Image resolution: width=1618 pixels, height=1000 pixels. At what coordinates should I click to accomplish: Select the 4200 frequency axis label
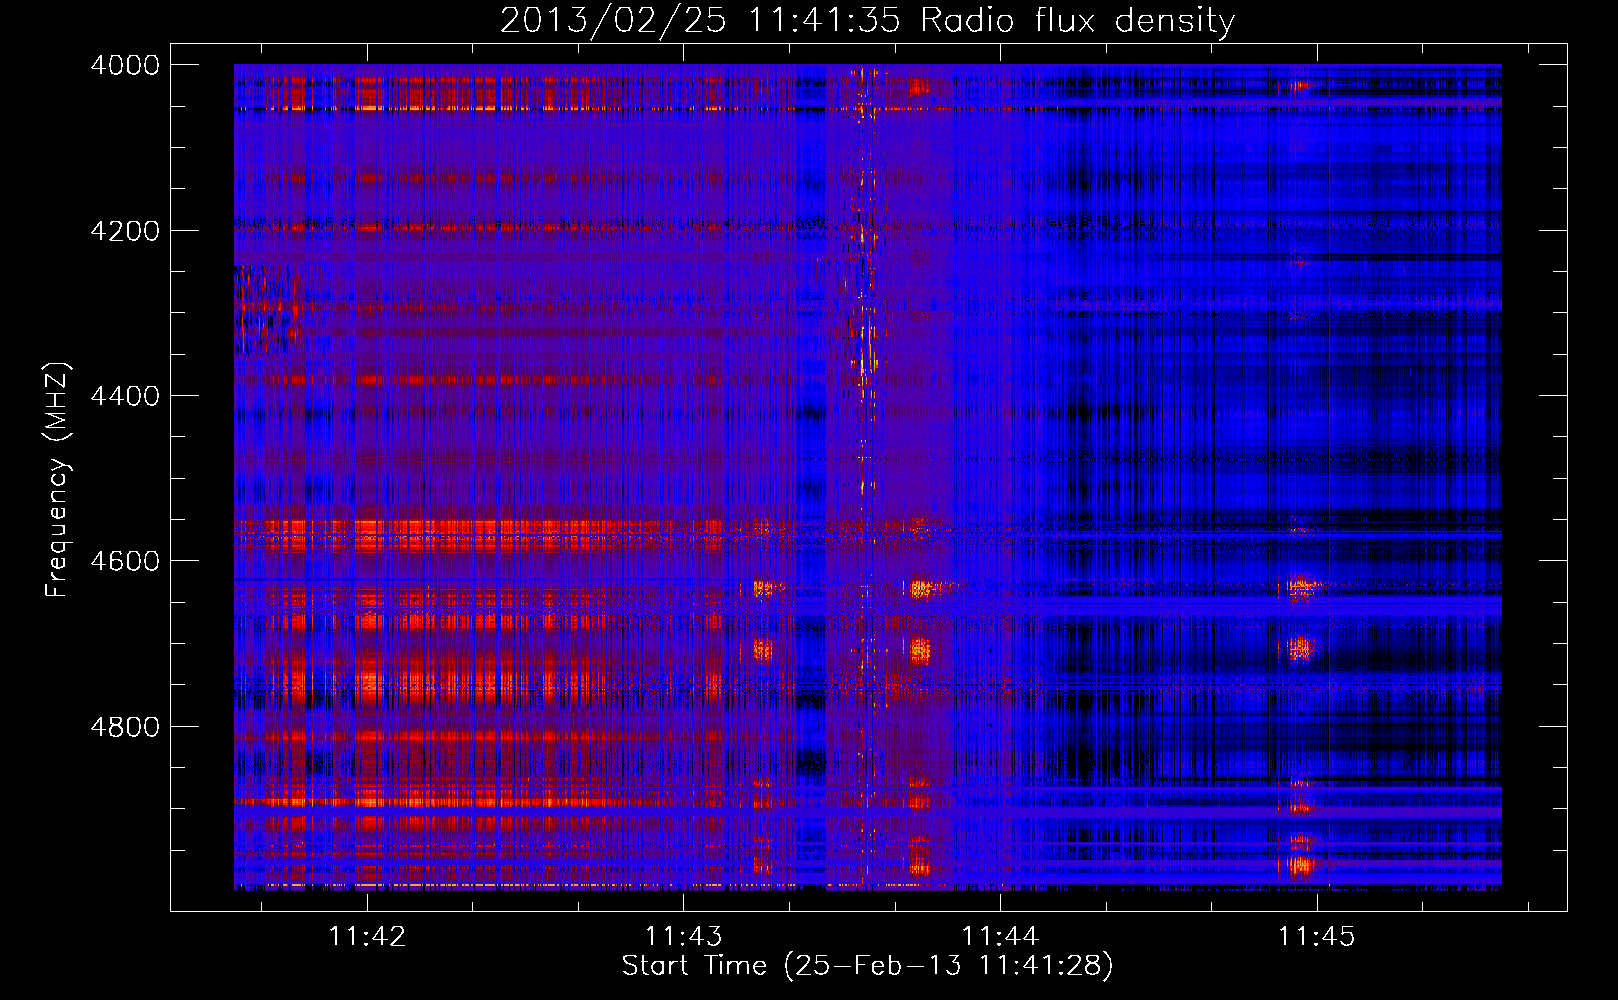125,231
